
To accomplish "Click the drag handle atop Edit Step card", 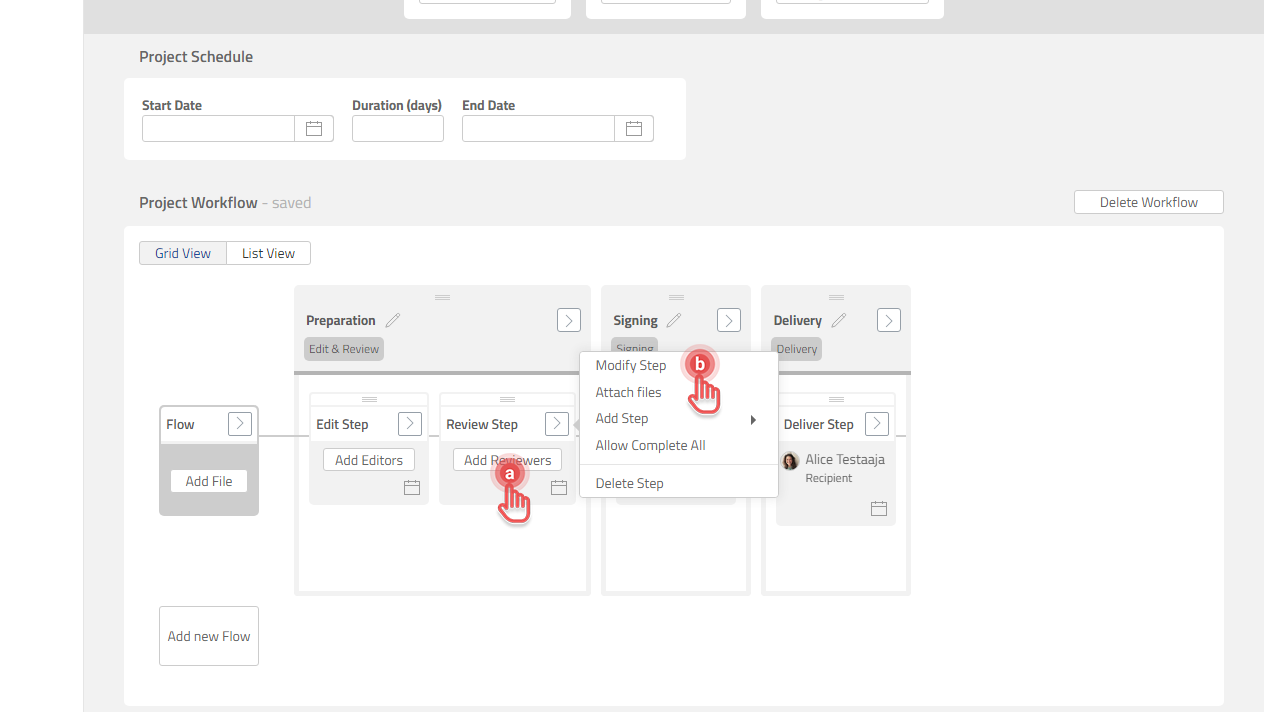I will [368, 397].
